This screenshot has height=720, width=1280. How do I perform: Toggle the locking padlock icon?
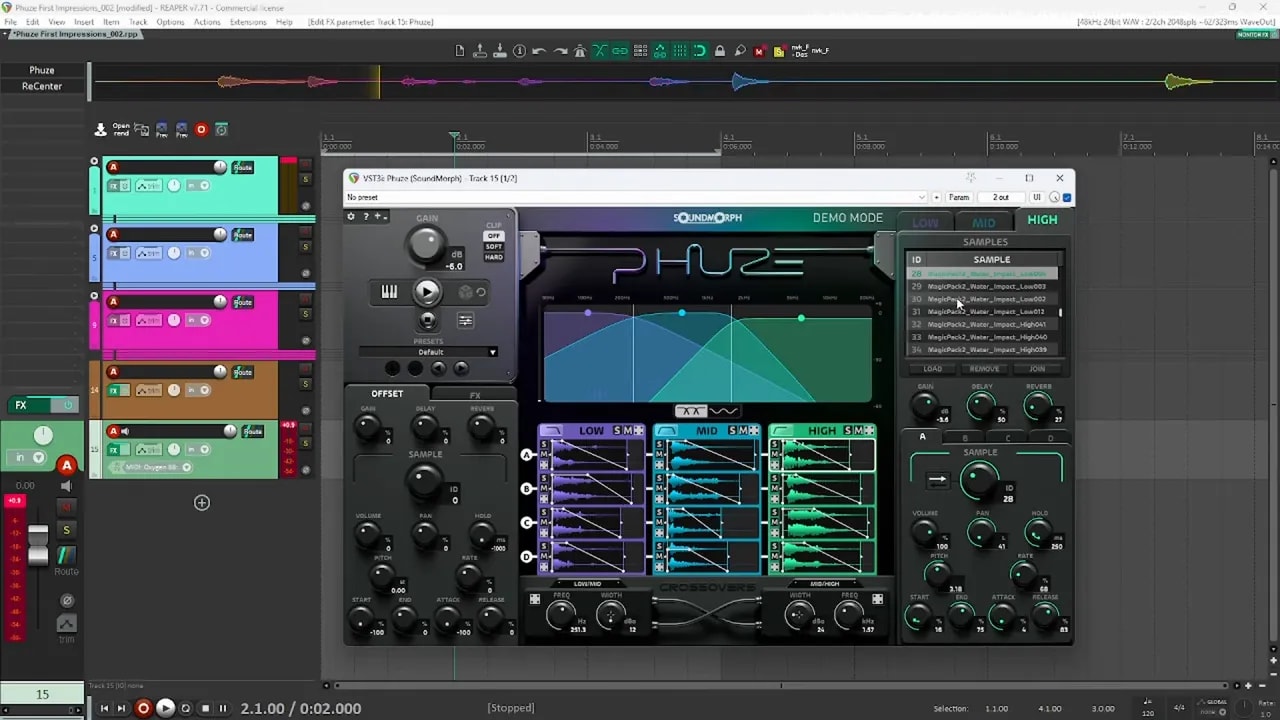(720, 51)
